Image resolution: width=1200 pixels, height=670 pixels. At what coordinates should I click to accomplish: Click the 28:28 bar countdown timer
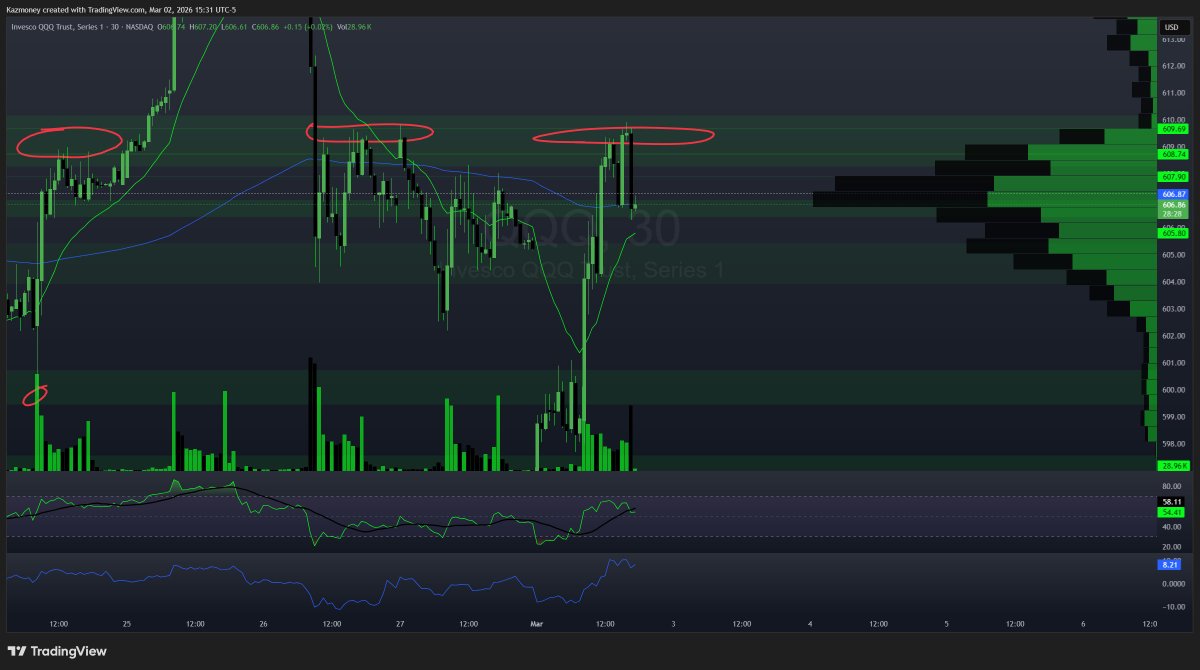(1174, 214)
